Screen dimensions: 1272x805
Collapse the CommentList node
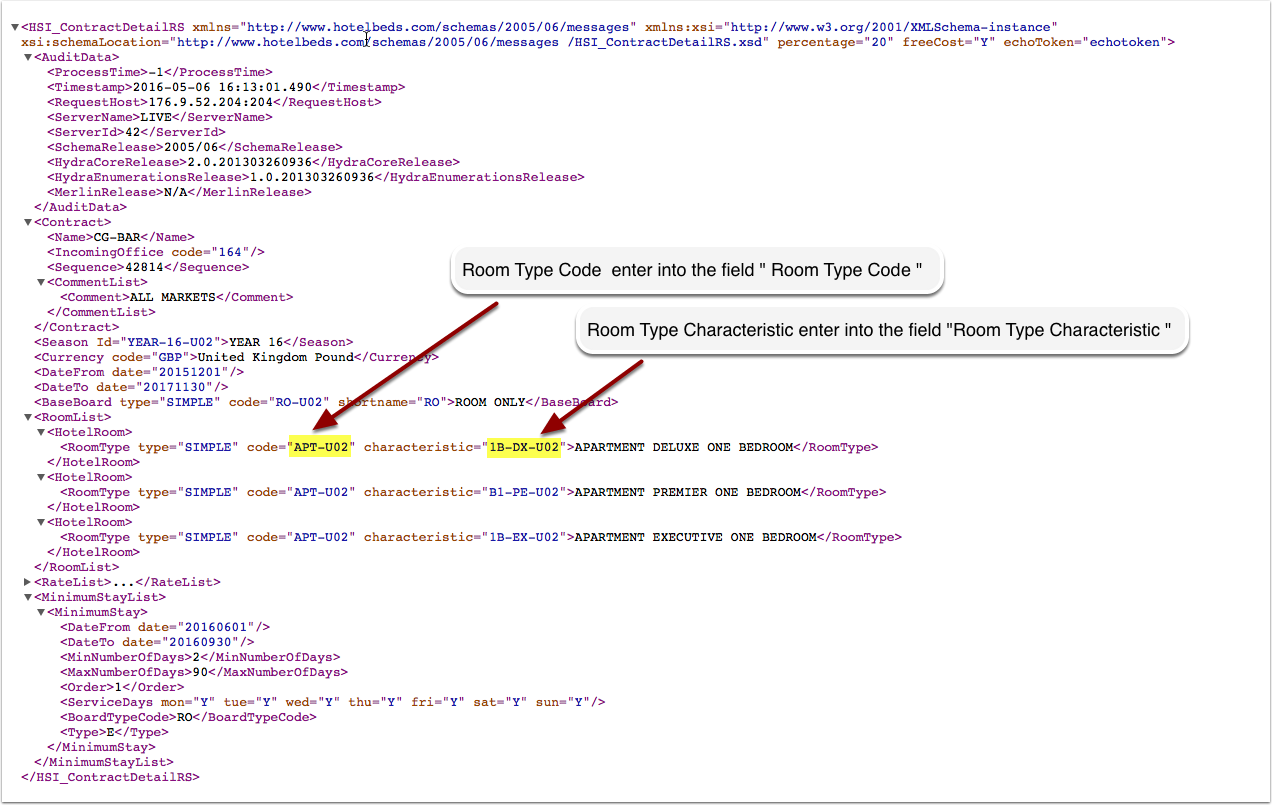pyautogui.click(x=41, y=282)
